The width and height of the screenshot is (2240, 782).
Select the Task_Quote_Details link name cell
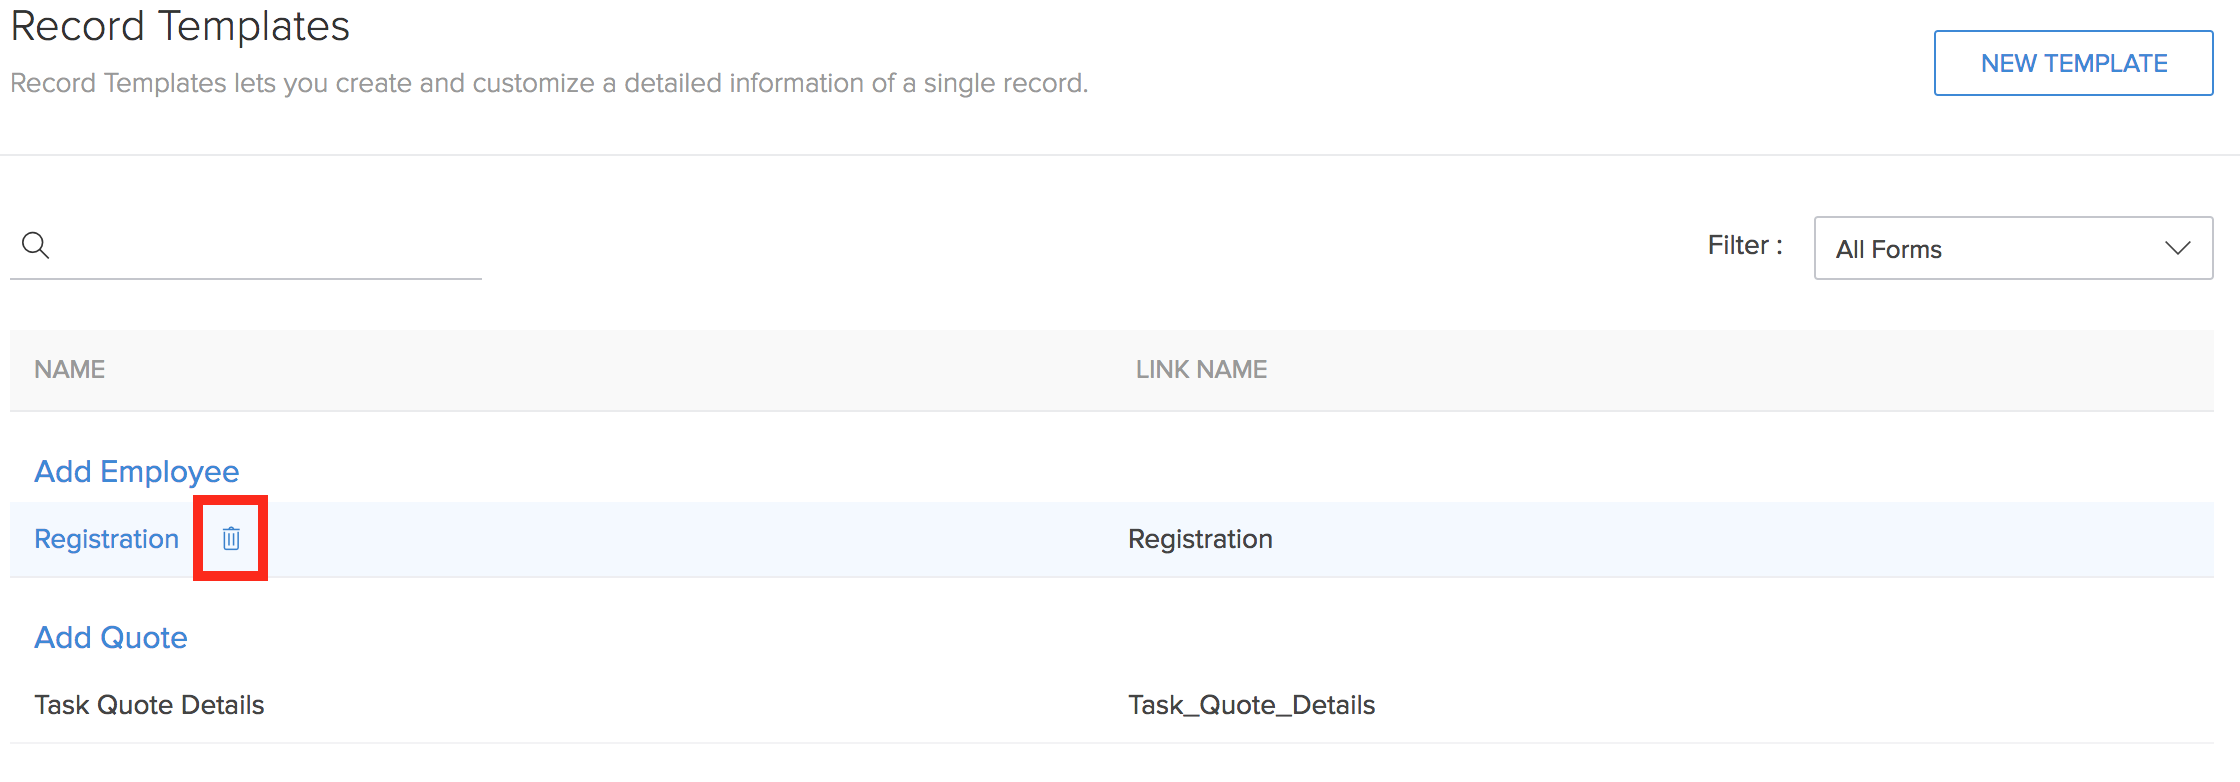[1252, 705]
